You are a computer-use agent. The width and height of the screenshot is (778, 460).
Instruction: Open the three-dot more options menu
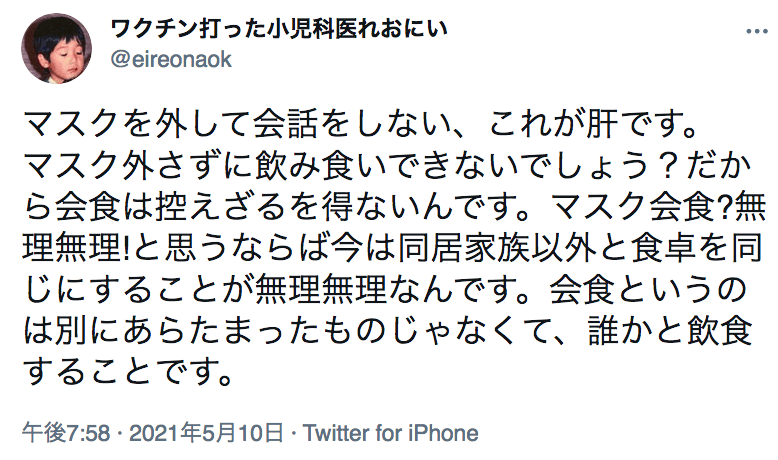pyautogui.click(x=756, y=32)
